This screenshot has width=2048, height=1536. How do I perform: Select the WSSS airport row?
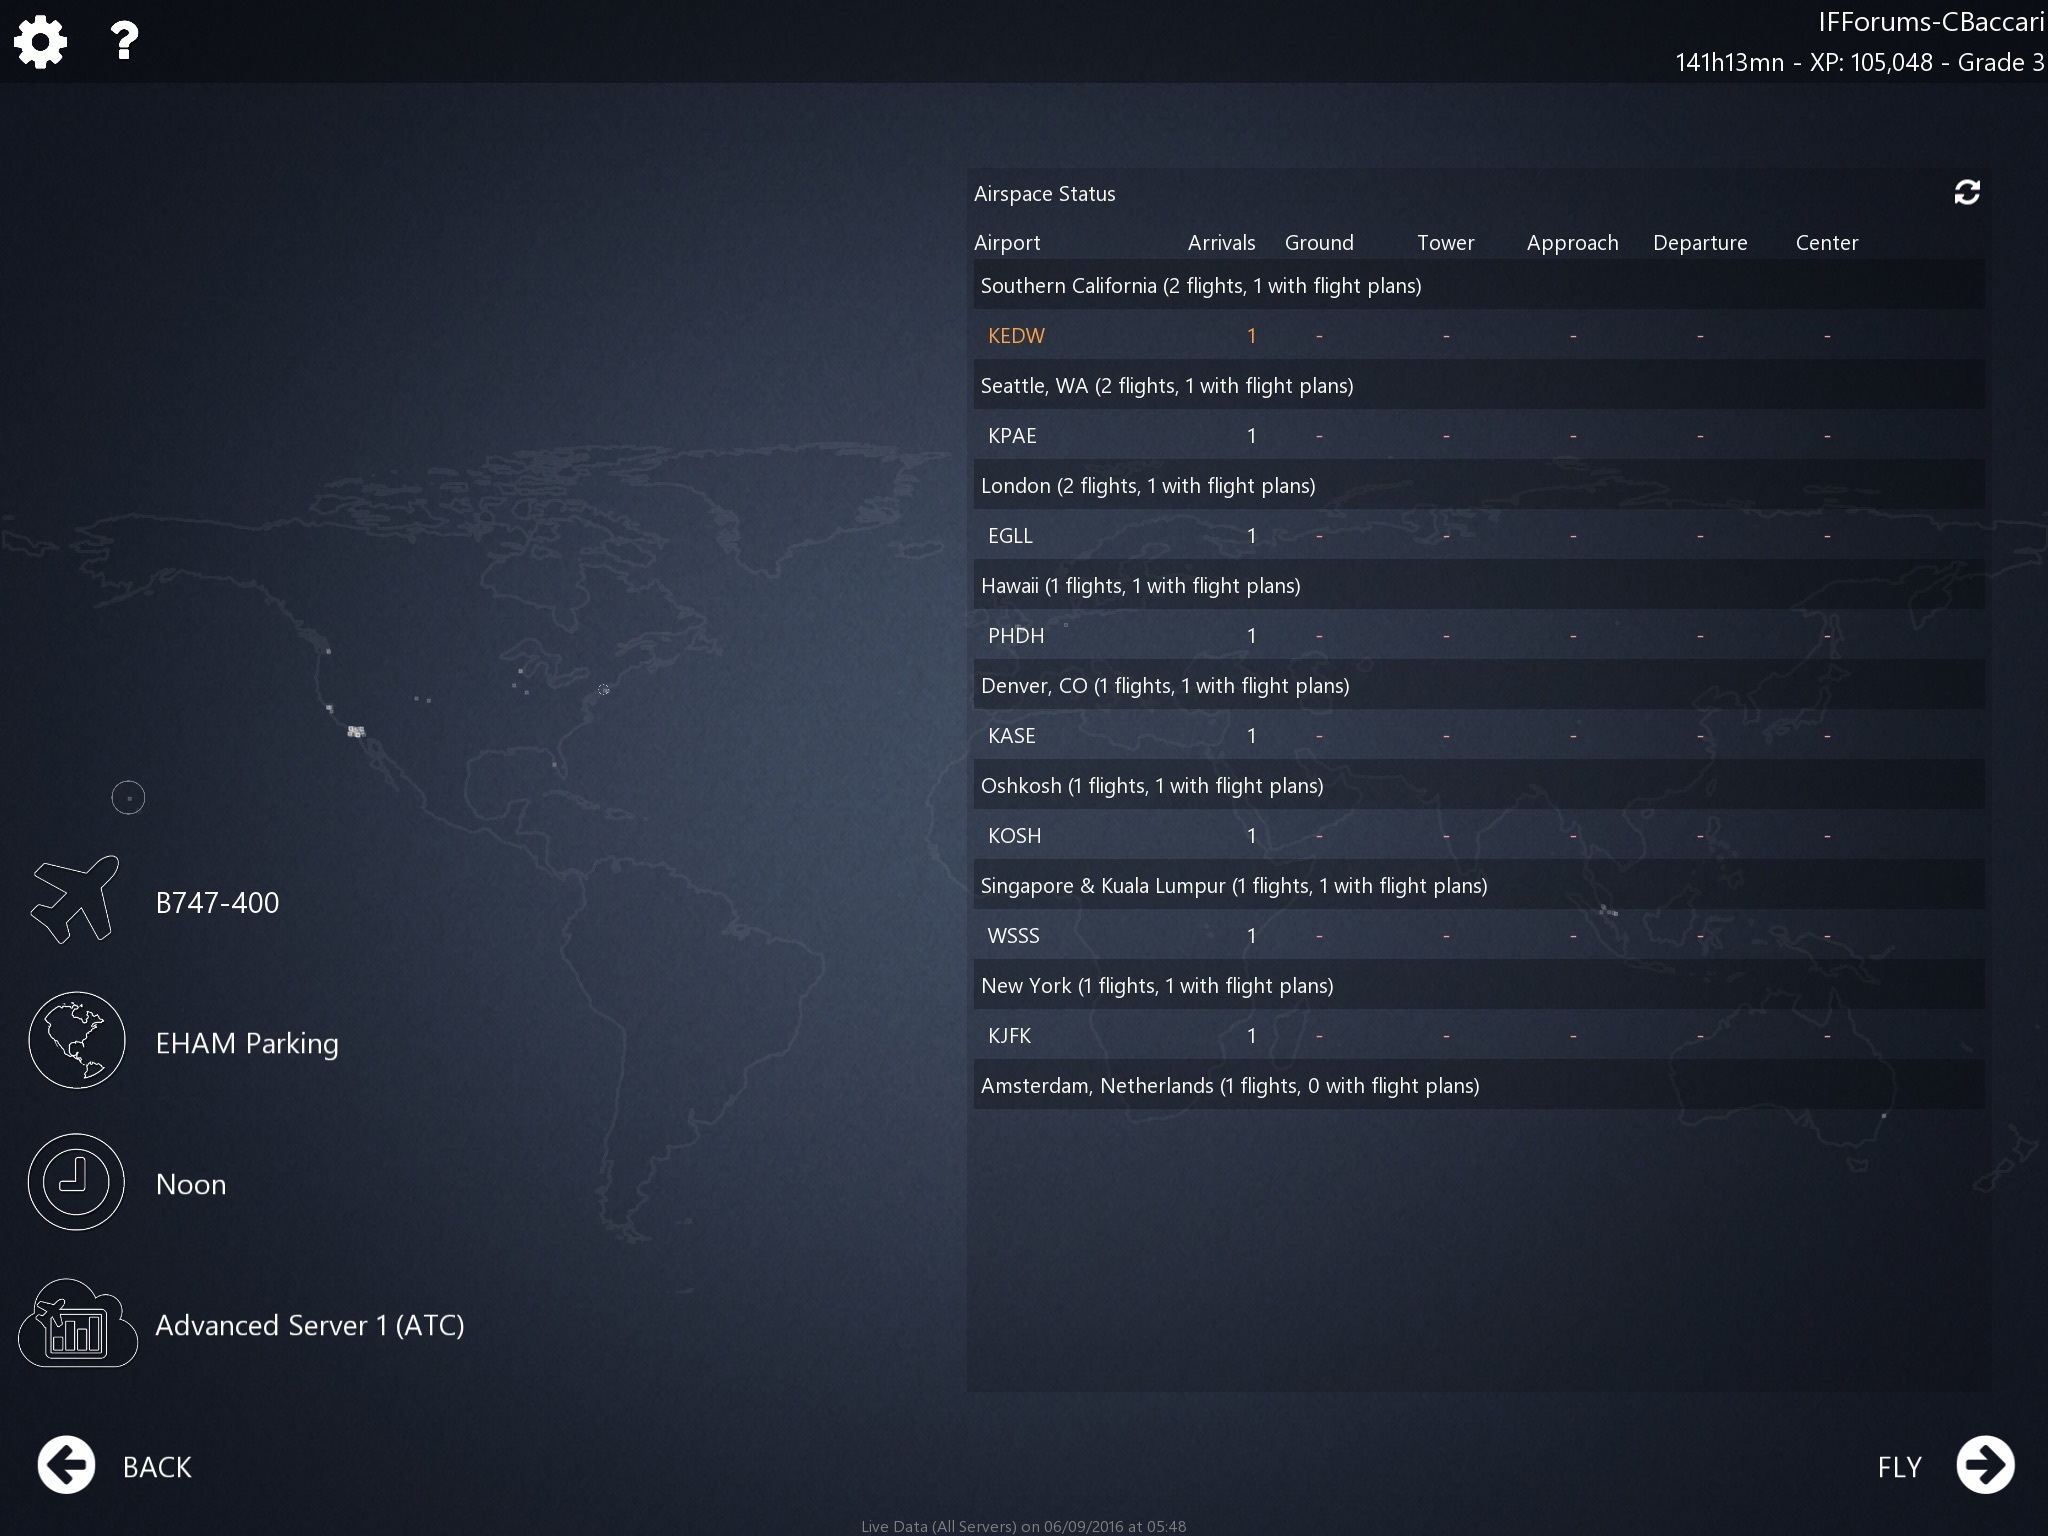(1013, 936)
